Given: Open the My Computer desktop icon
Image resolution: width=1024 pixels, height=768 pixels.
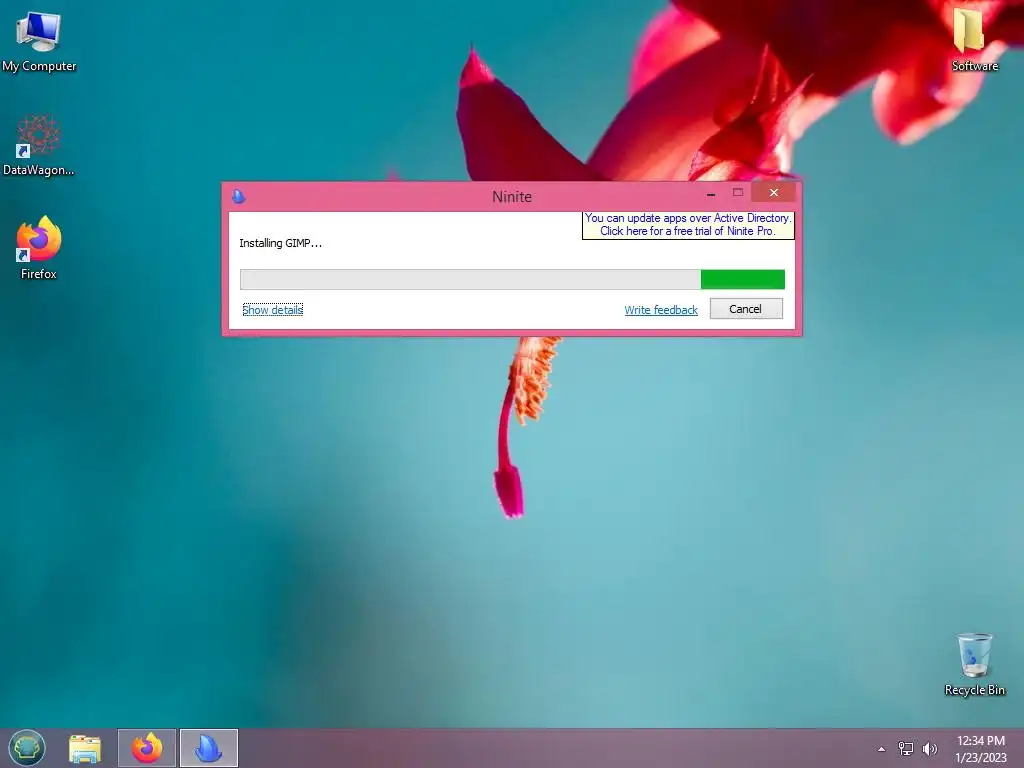Looking at the screenshot, I should pos(39,41).
